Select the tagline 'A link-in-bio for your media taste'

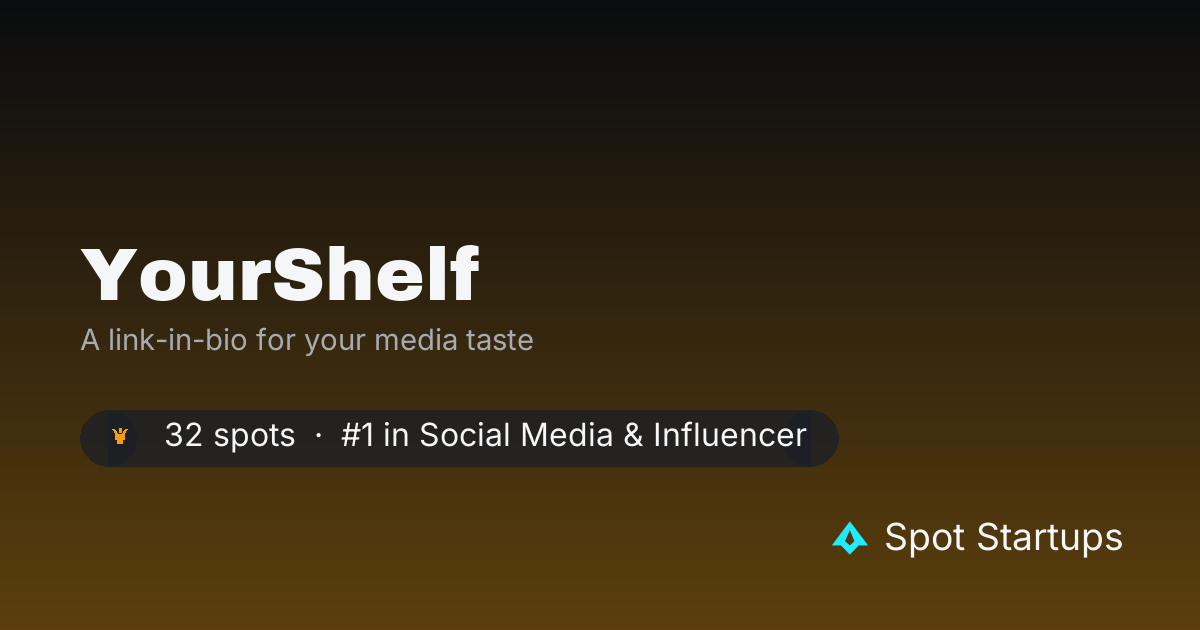click(x=307, y=340)
